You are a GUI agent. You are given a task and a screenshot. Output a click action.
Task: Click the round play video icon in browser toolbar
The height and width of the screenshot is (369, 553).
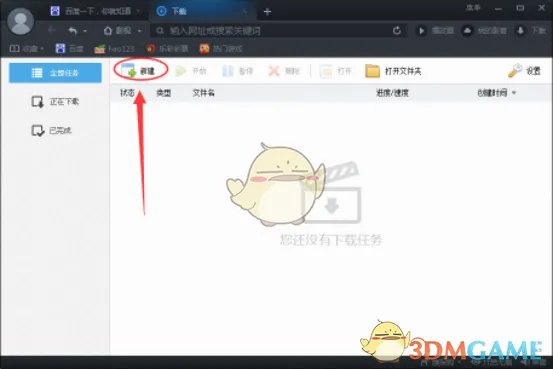point(421,31)
